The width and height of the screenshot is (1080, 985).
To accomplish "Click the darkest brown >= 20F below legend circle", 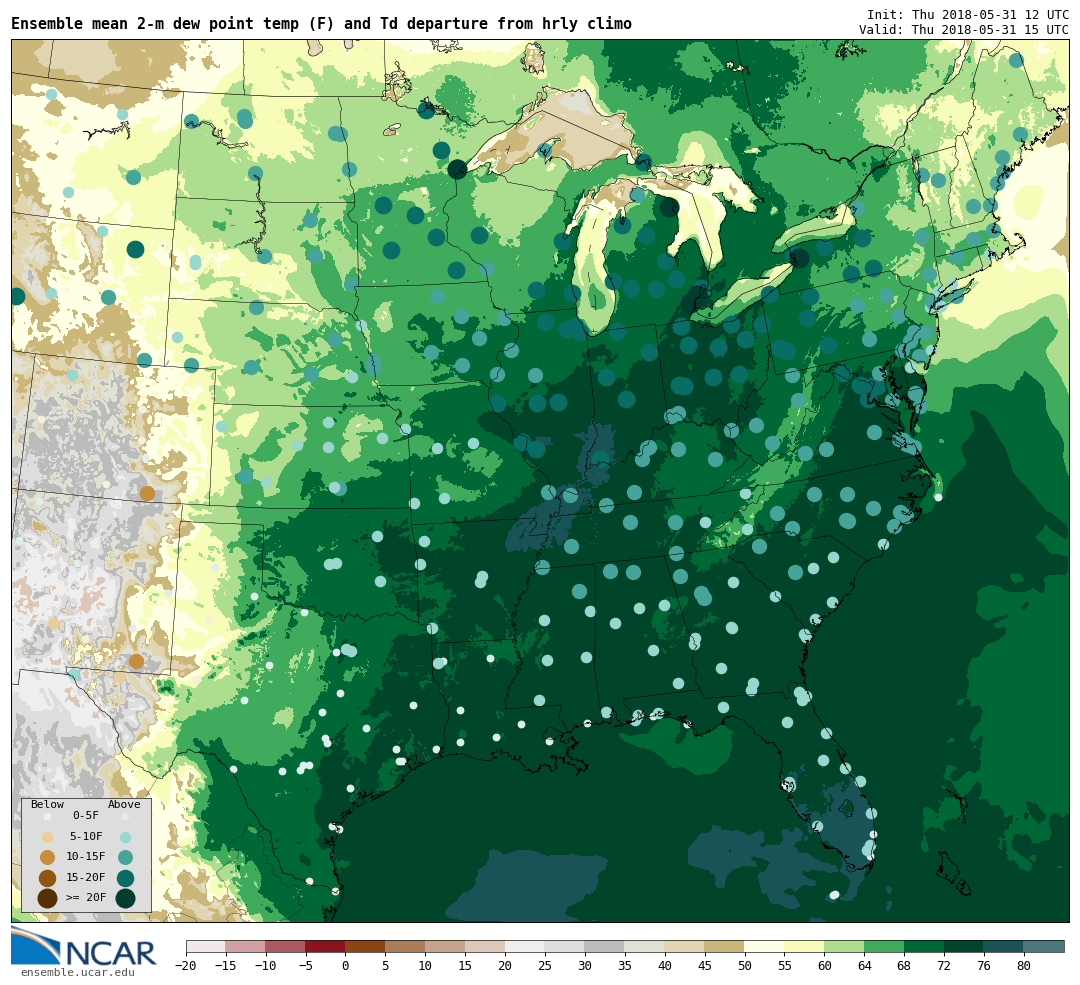I will 48,899.
